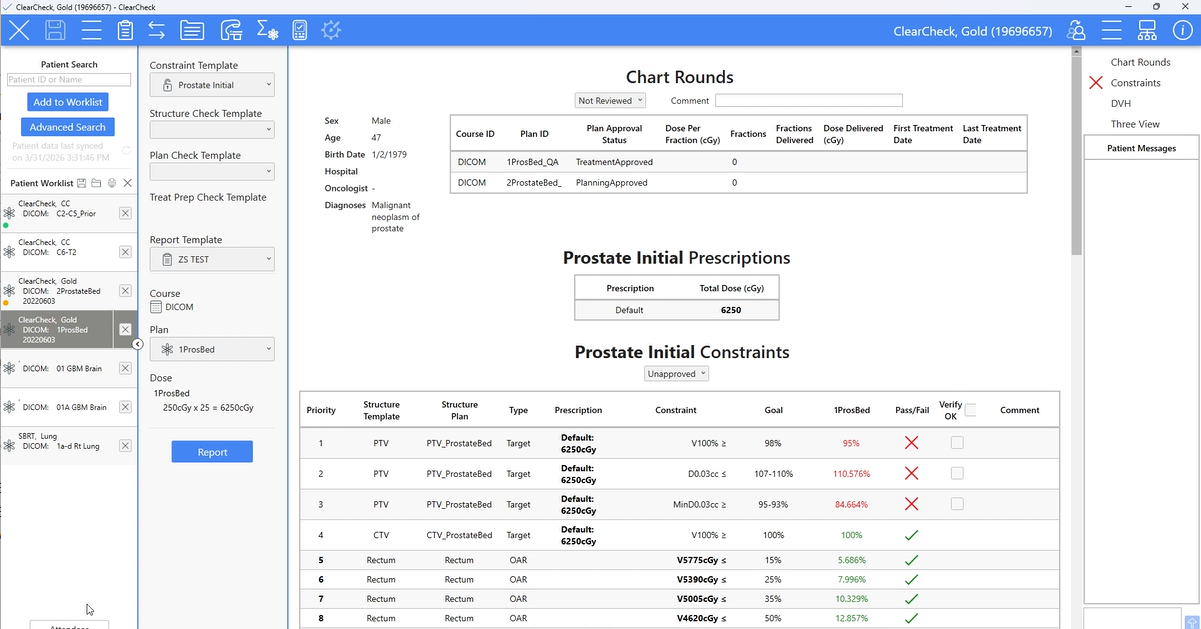Open a patient folder using the toolbar folder icon

point(192,30)
